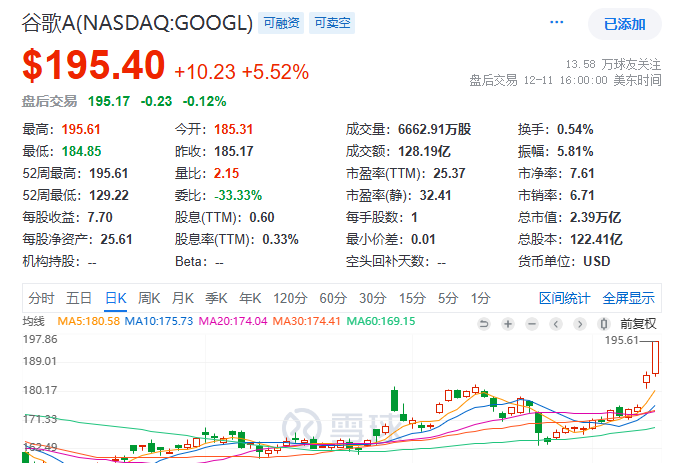The width and height of the screenshot is (678, 463).
Task: Toggle candlestick style icon
Action: pyautogui.click(x=604, y=324)
